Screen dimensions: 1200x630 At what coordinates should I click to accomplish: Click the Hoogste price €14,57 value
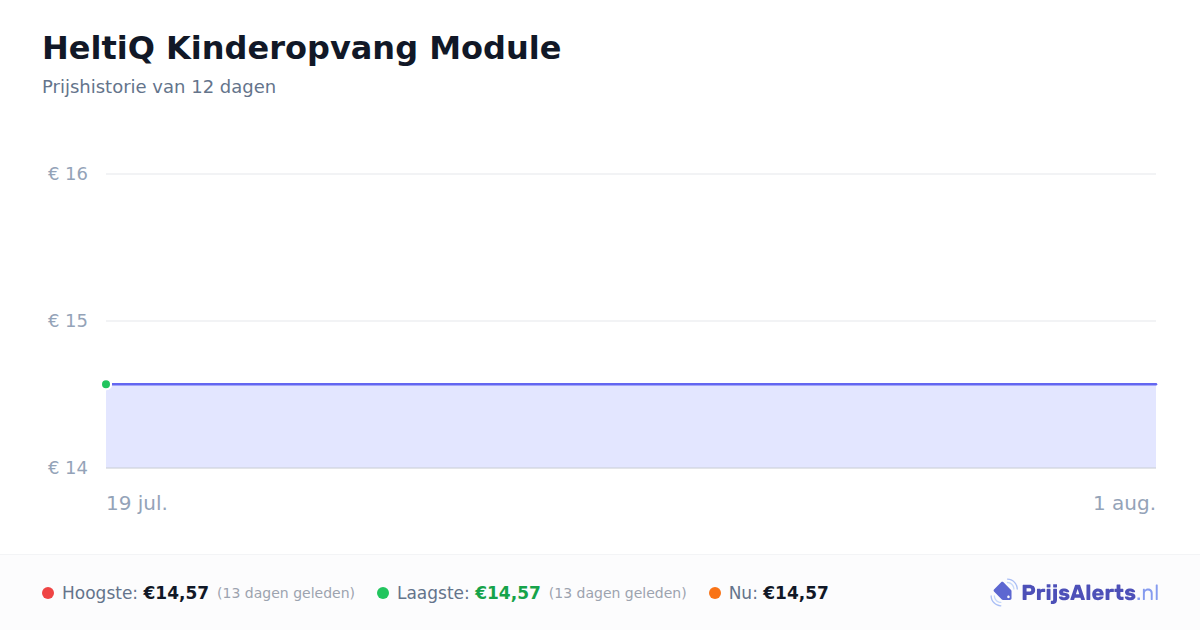coord(176,593)
